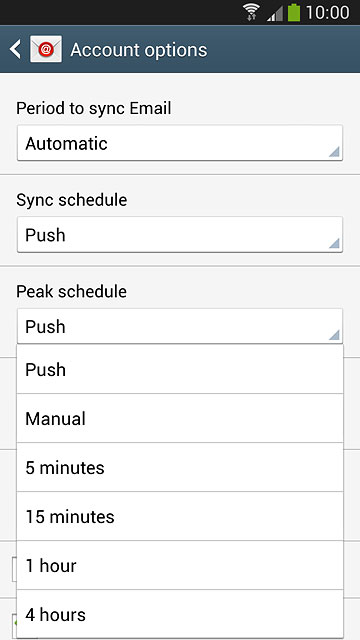This screenshot has height=640, width=360.
Task: Choose the 5 minutes option
Action: [x=180, y=467]
